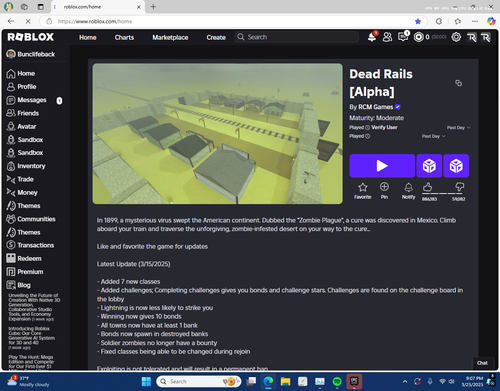Copy link icon beside Dead Rails title

(459, 83)
